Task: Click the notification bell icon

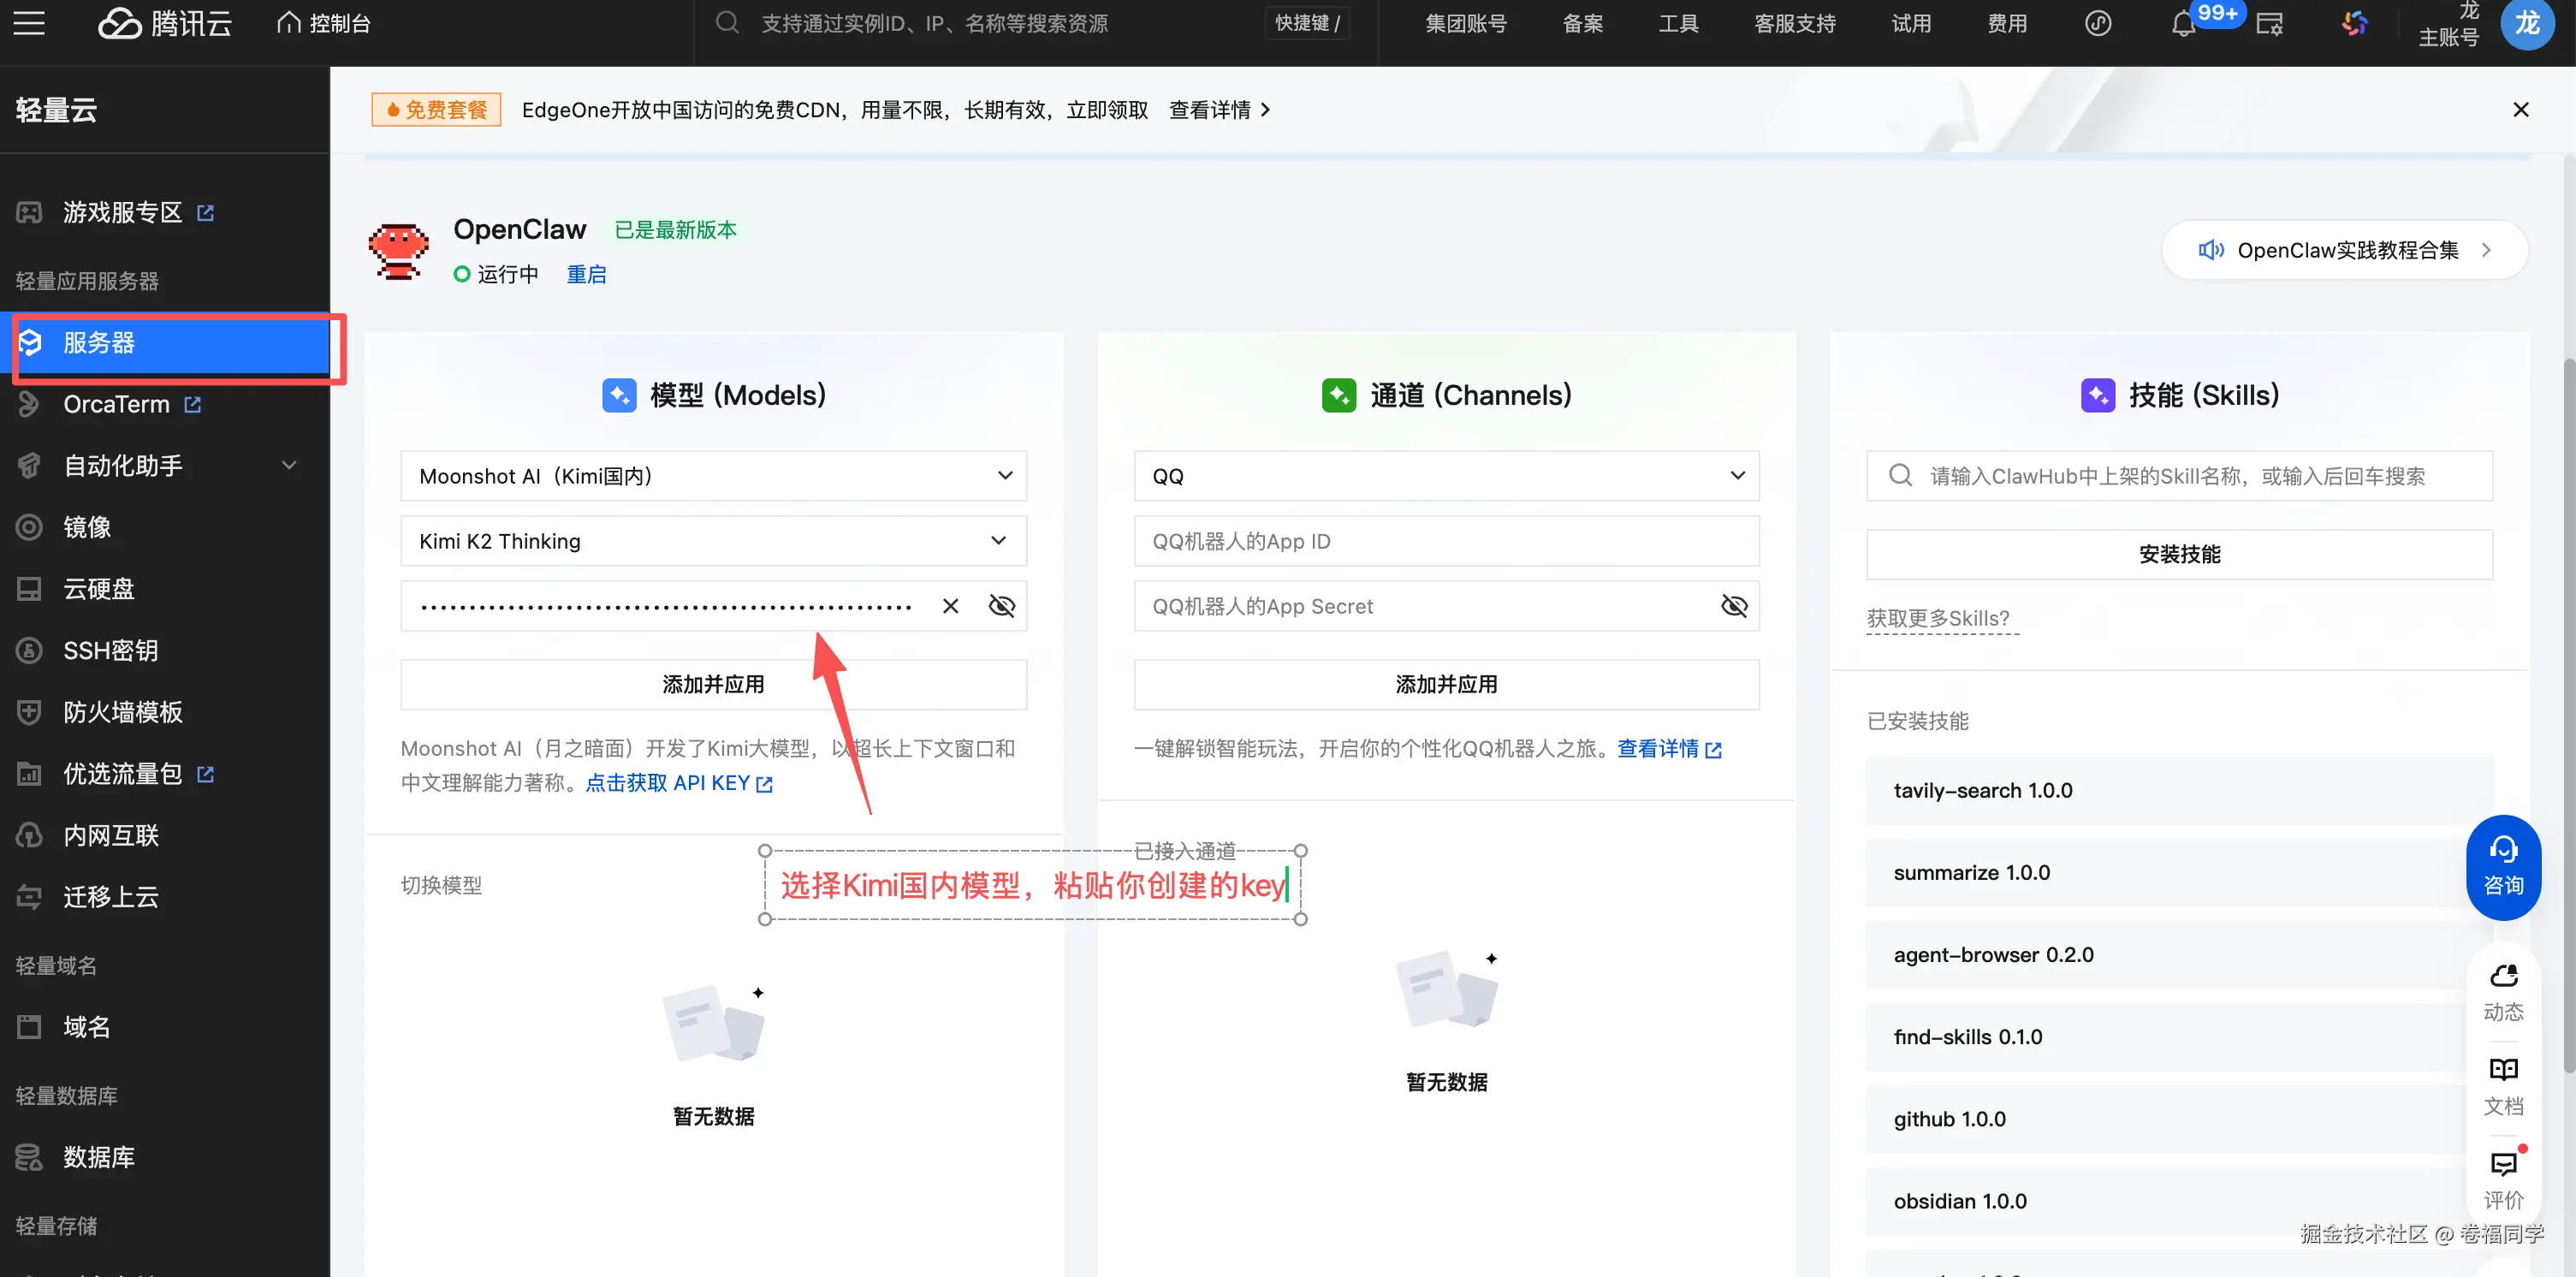Action: pos(2183,25)
